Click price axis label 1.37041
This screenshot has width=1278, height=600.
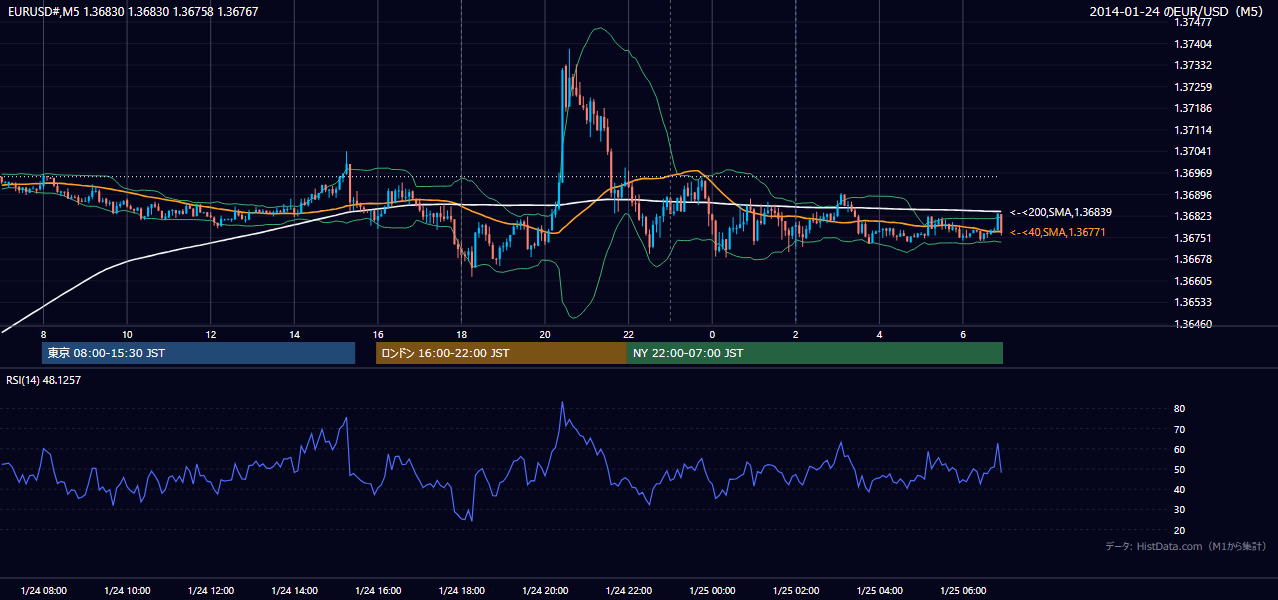1193,151
